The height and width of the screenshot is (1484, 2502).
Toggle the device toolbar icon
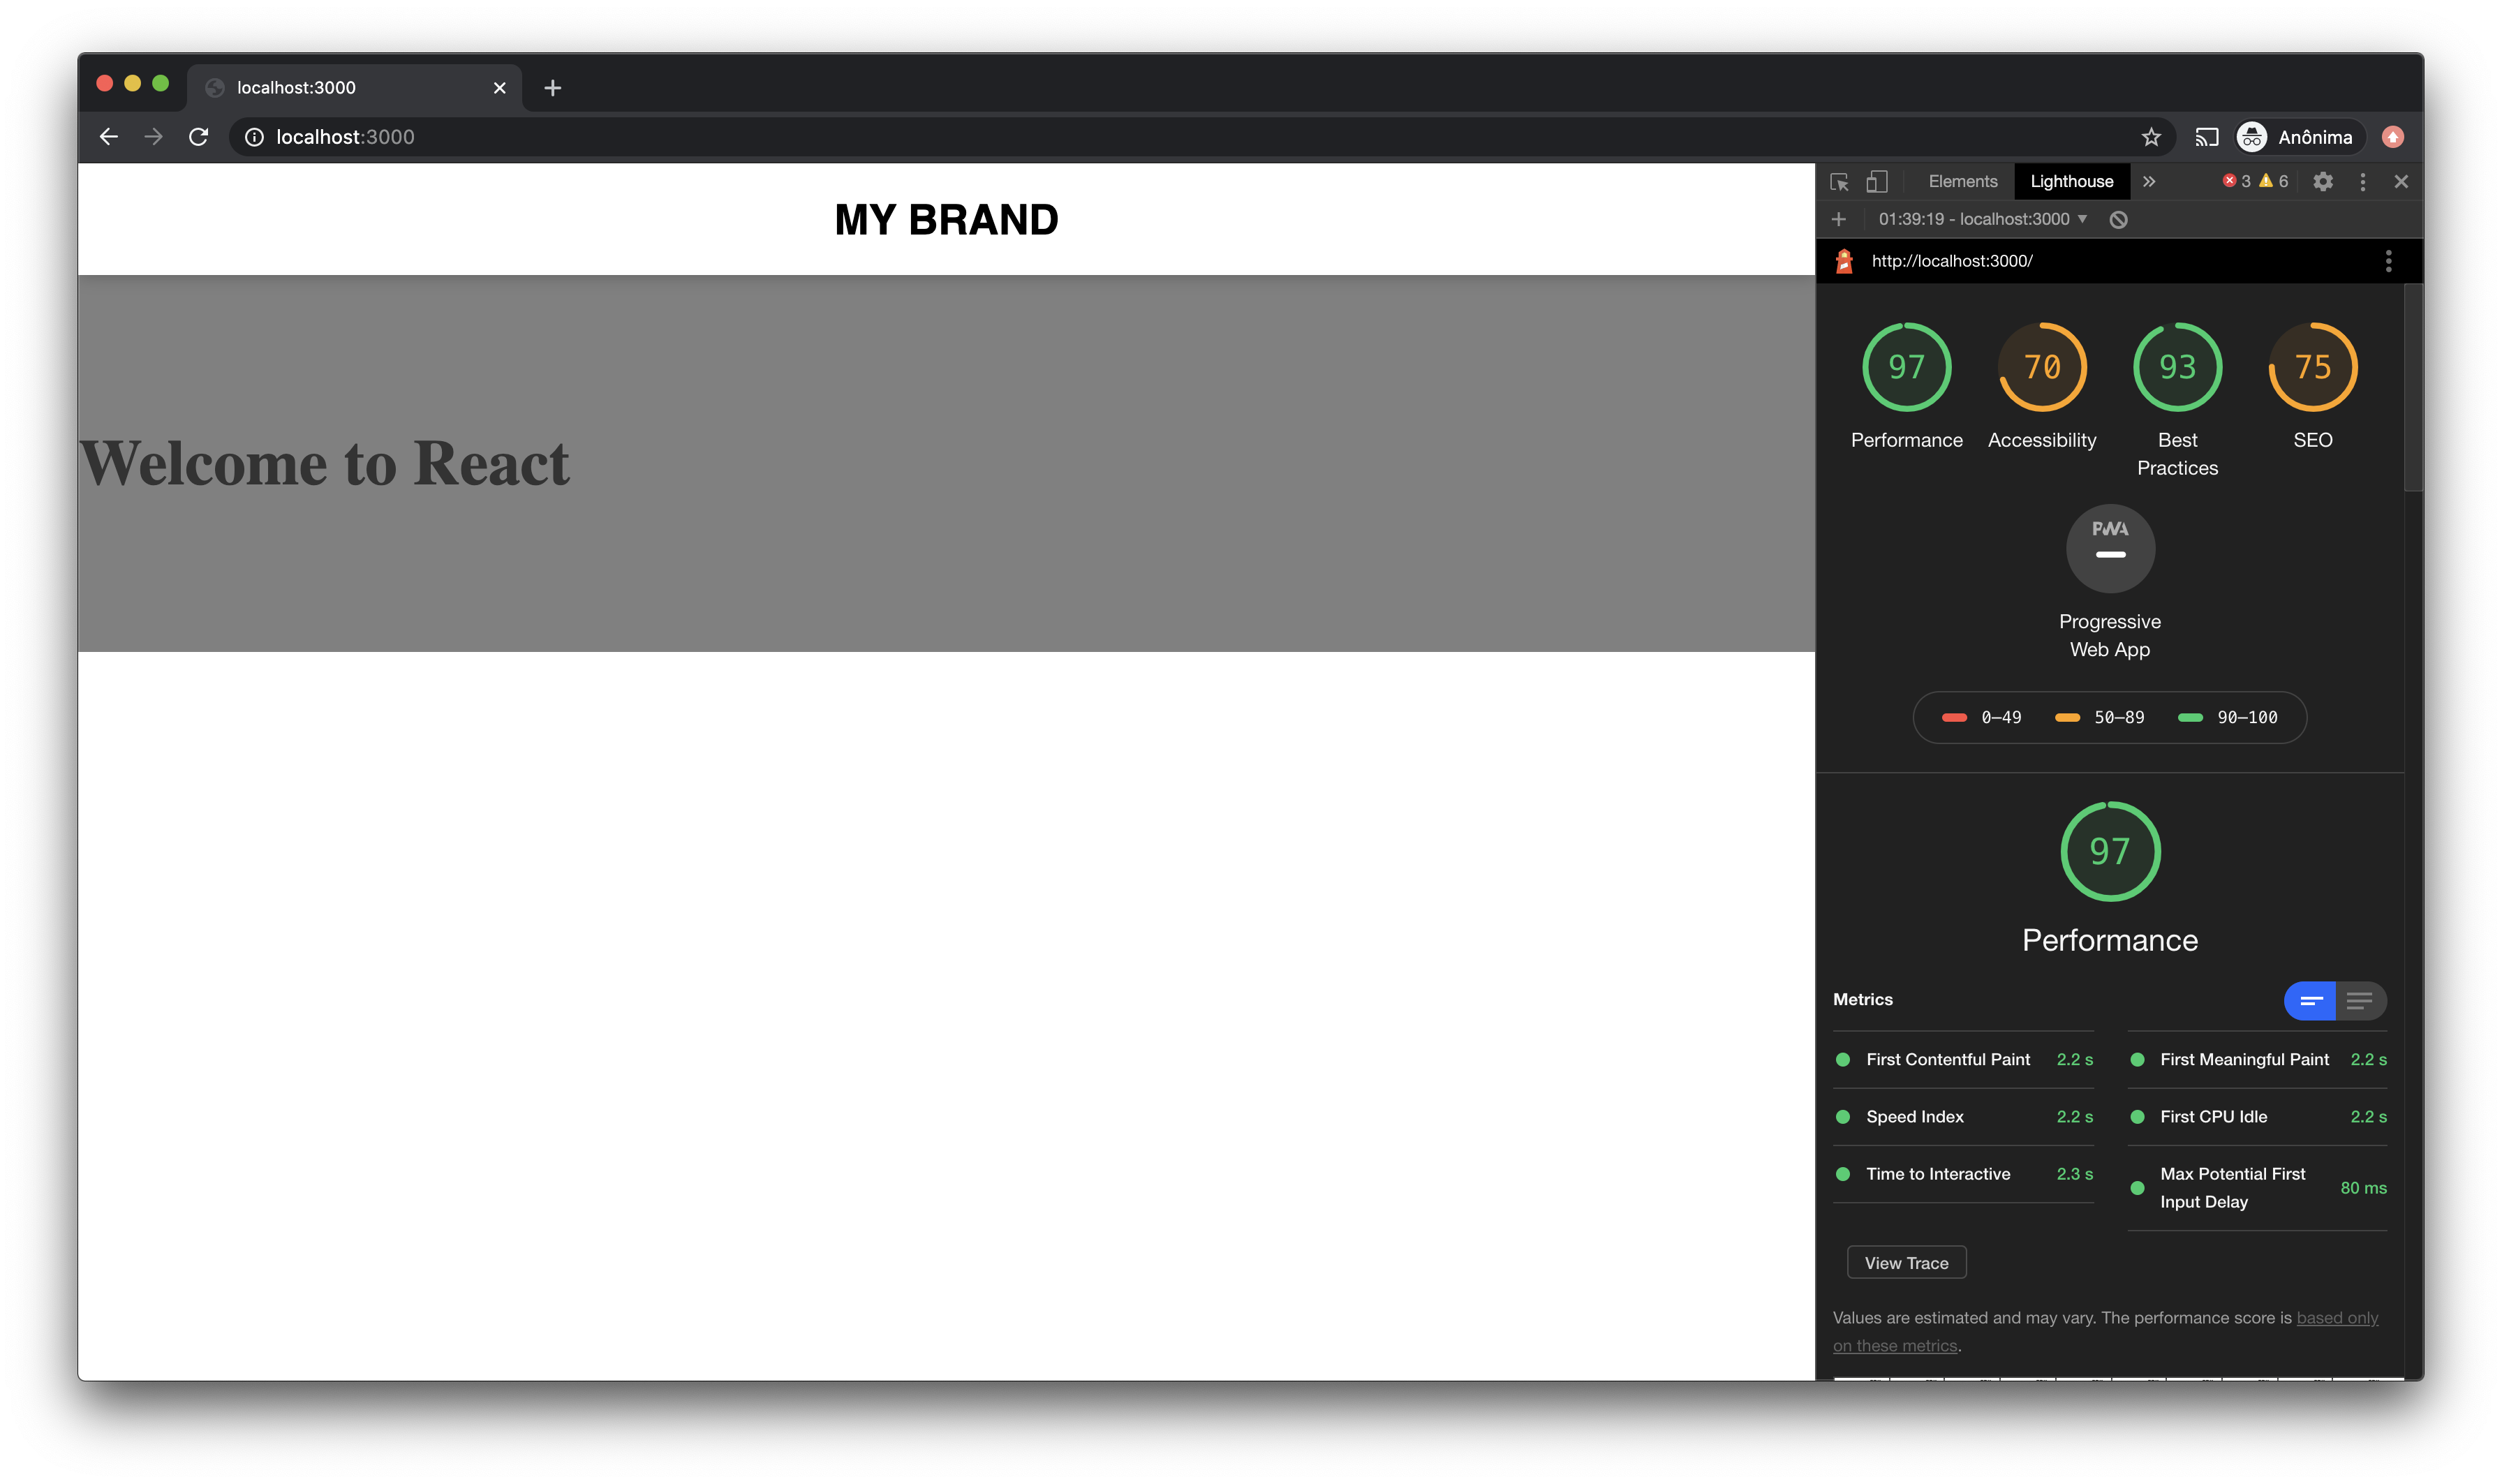pos(1877,182)
